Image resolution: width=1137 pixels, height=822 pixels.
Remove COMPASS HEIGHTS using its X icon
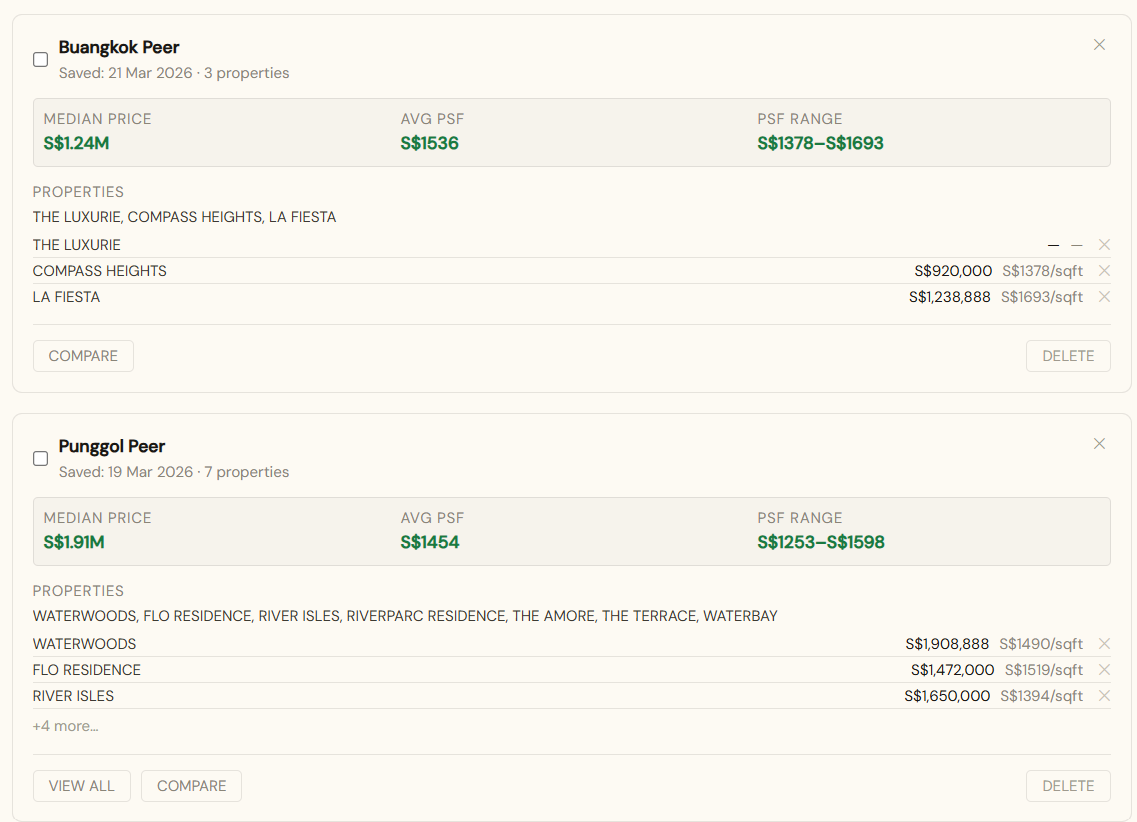click(x=1104, y=270)
